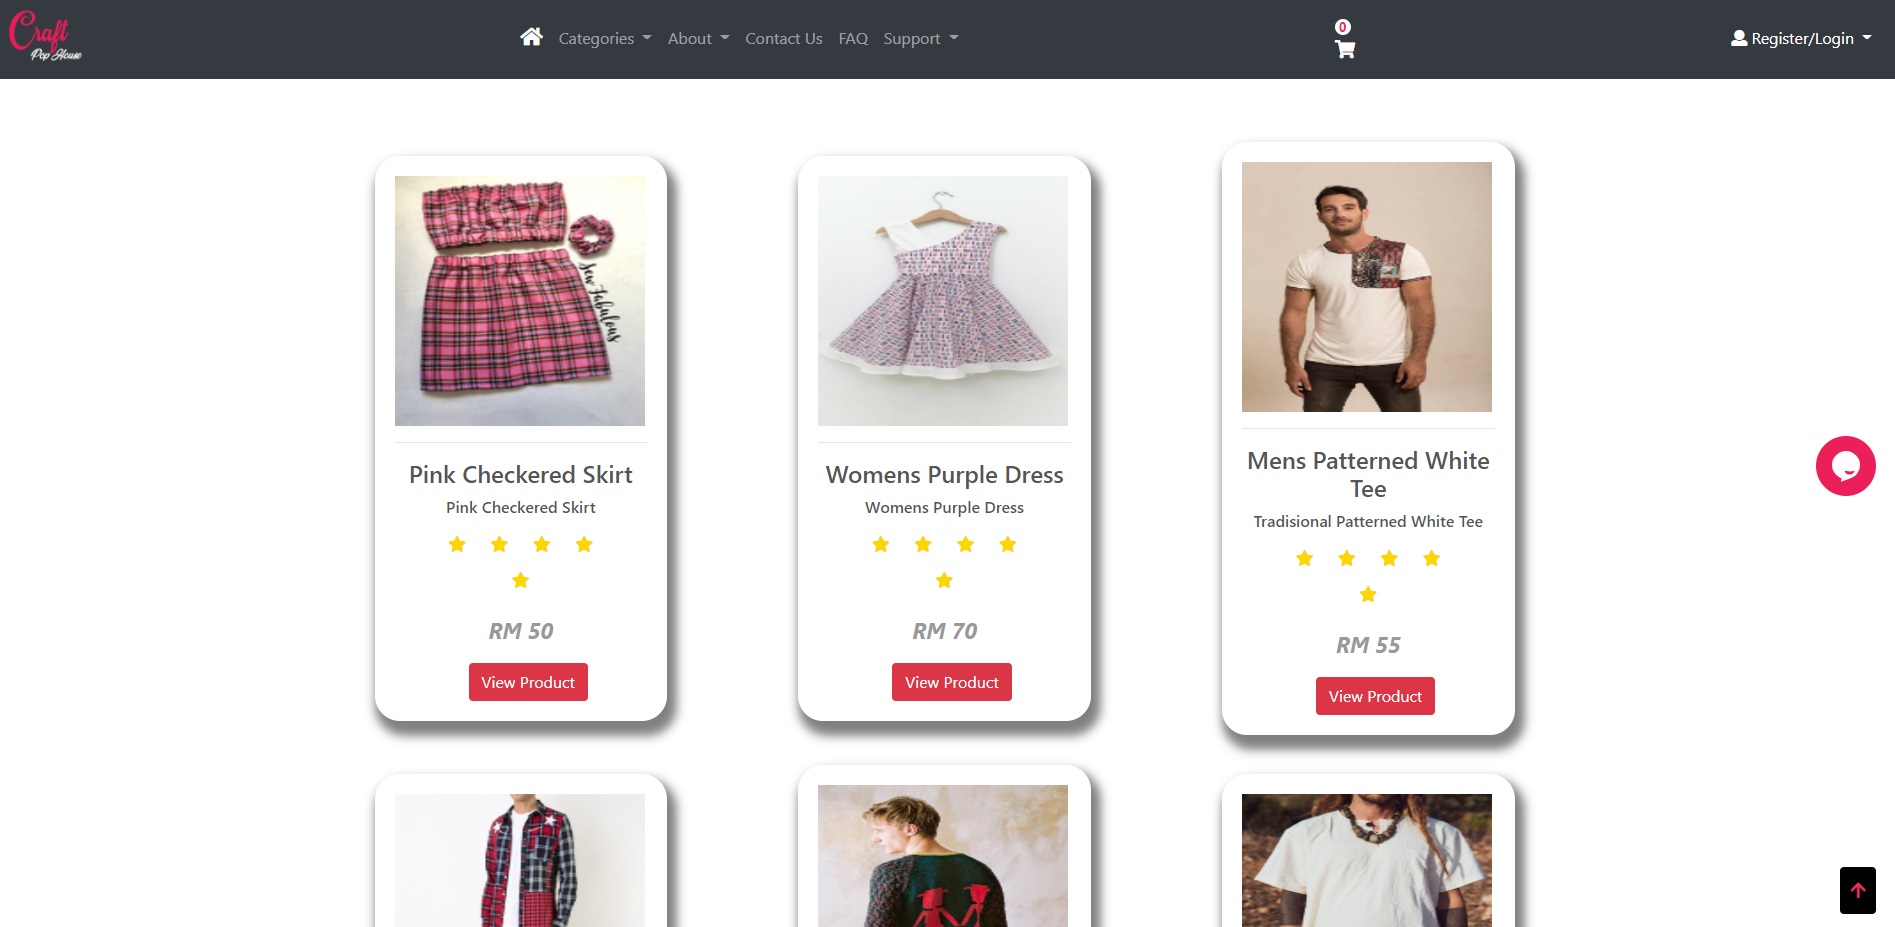Image resolution: width=1895 pixels, height=927 pixels.
Task: Click the Womens Purple Dress title
Action: [x=944, y=475]
